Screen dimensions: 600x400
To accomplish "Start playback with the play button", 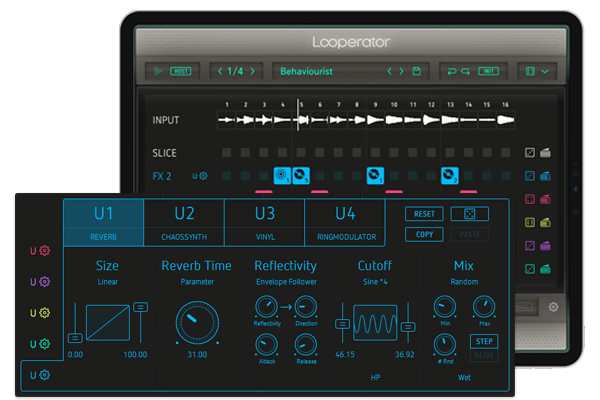I will pyautogui.click(x=158, y=71).
